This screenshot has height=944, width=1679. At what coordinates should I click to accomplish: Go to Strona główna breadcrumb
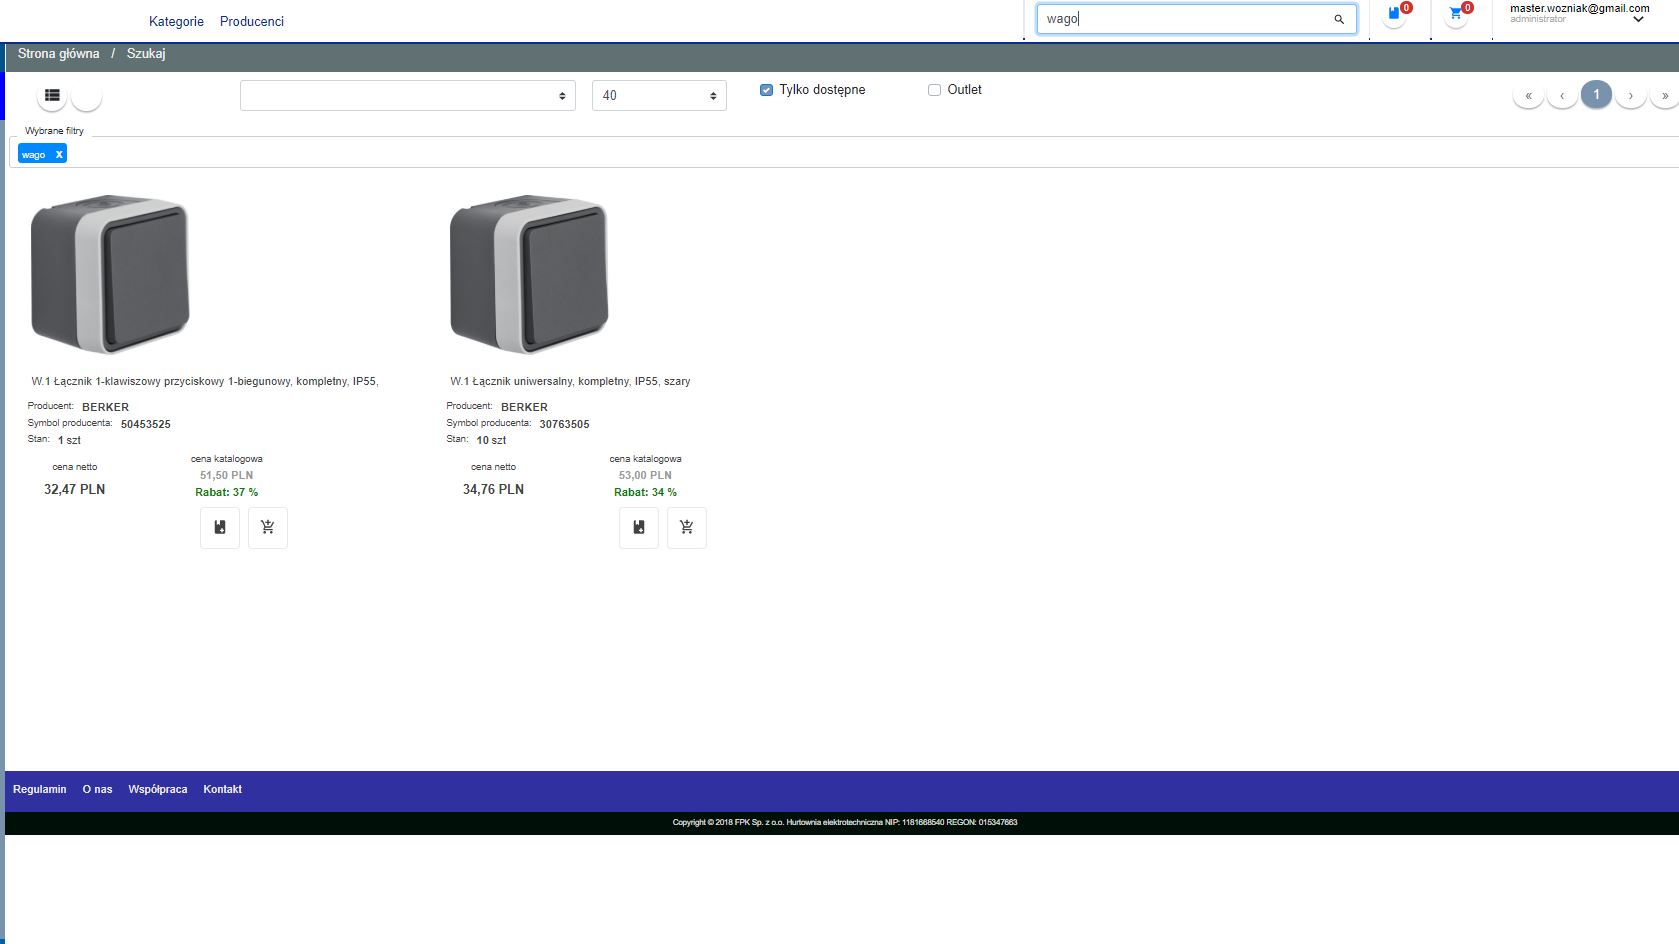[x=59, y=54]
